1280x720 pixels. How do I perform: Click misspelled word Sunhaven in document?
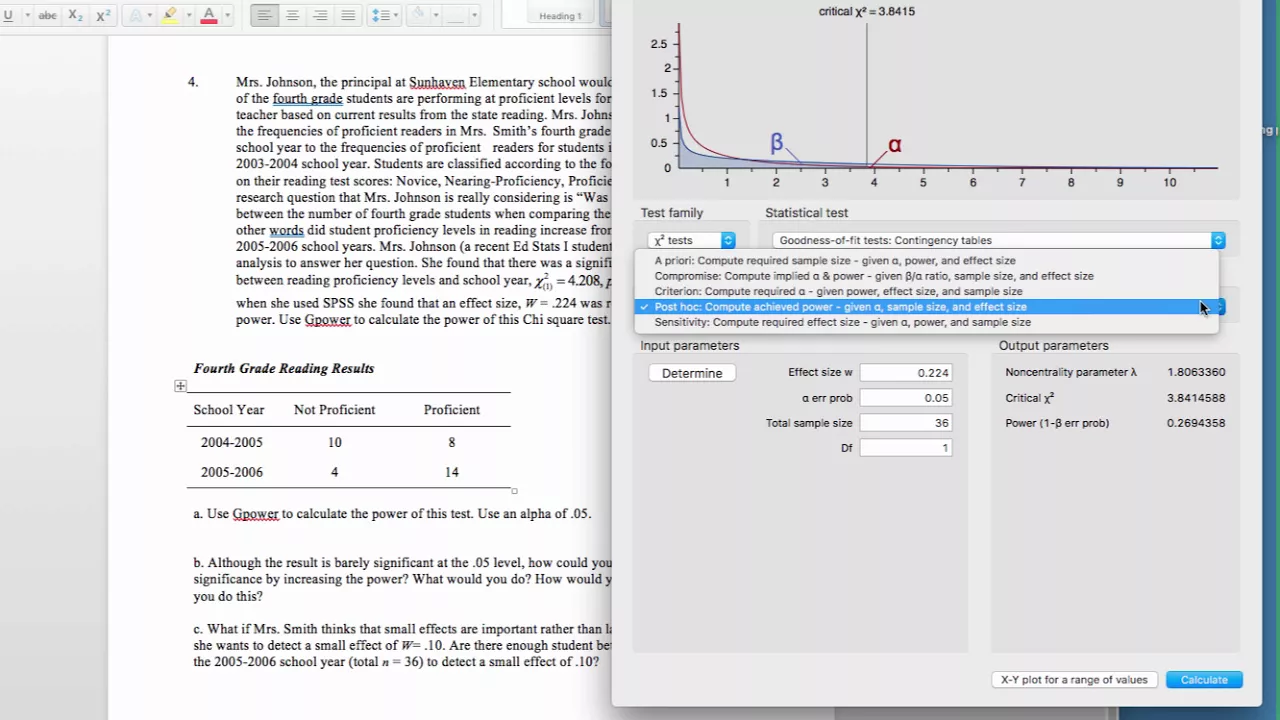click(437, 82)
